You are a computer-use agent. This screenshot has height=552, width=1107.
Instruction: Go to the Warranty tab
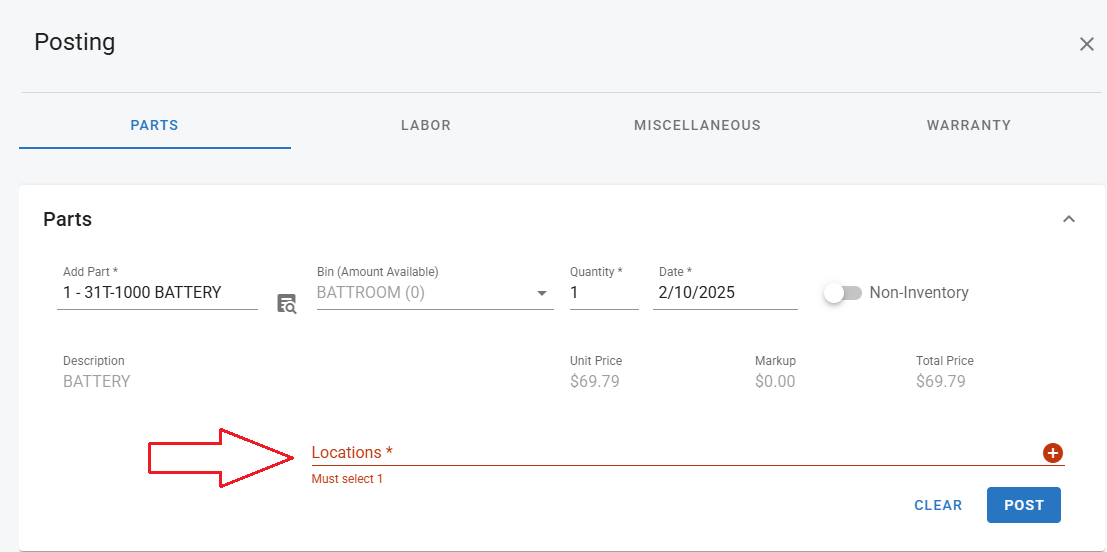(968, 126)
